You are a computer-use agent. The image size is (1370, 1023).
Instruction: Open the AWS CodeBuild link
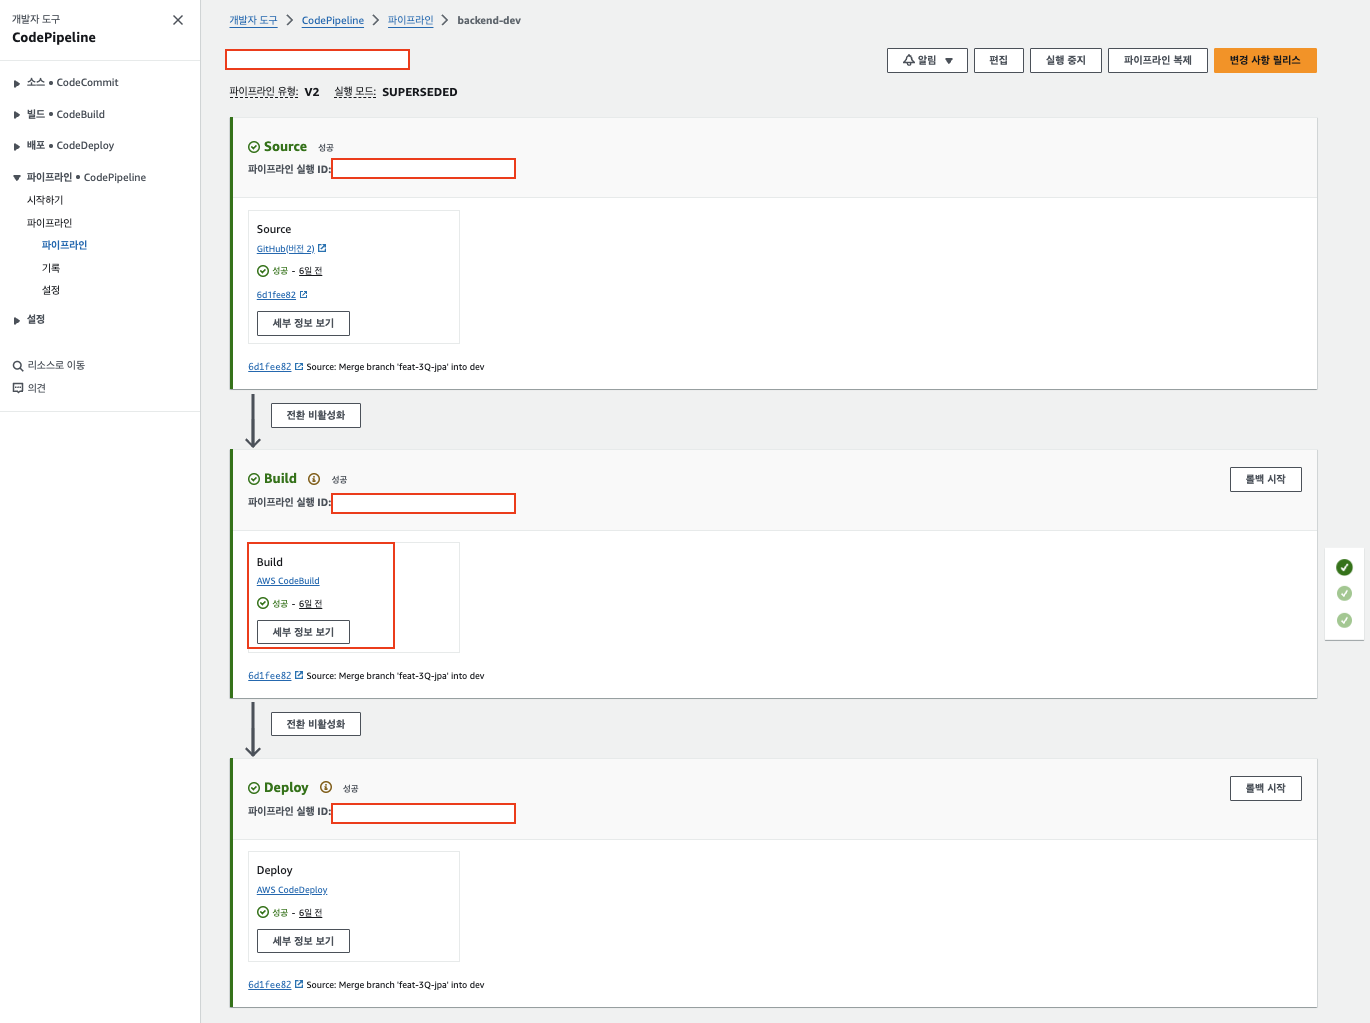pyautogui.click(x=288, y=581)
